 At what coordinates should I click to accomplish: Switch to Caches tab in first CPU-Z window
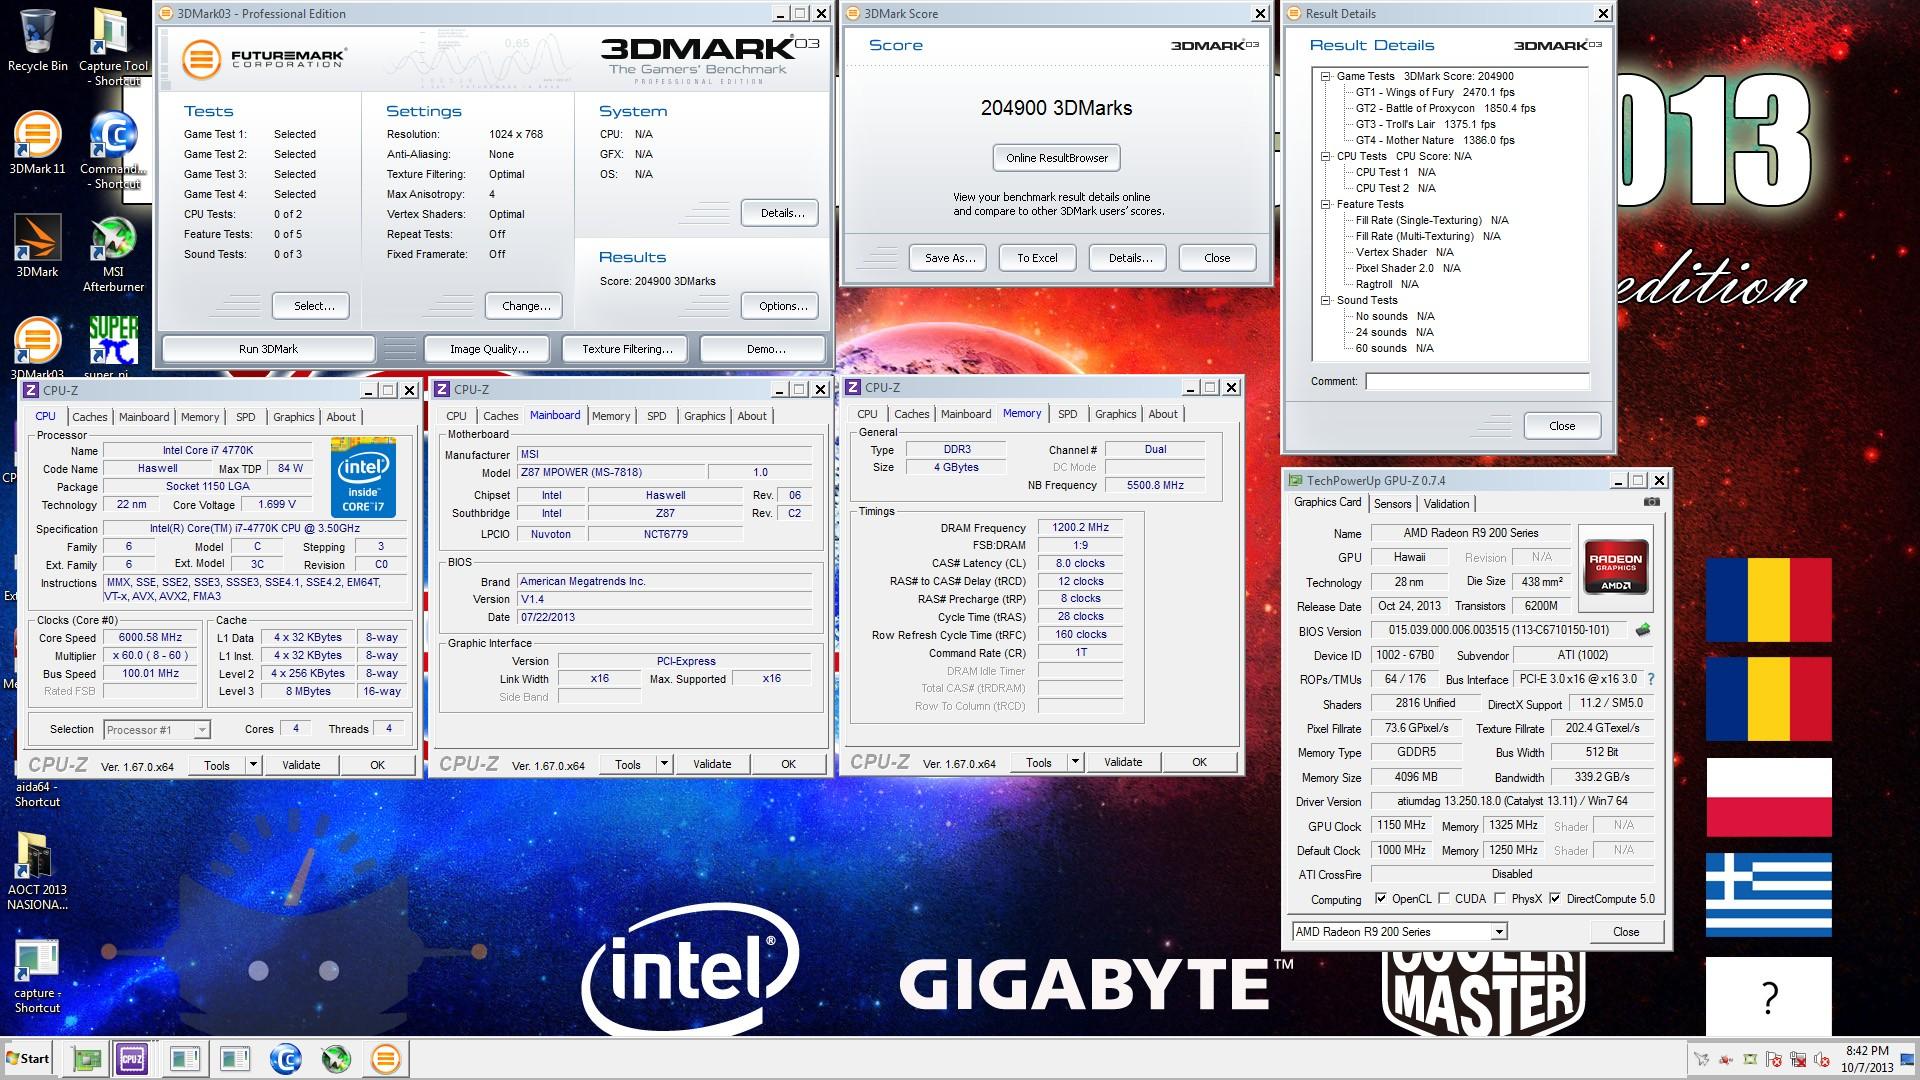(89, 417)
